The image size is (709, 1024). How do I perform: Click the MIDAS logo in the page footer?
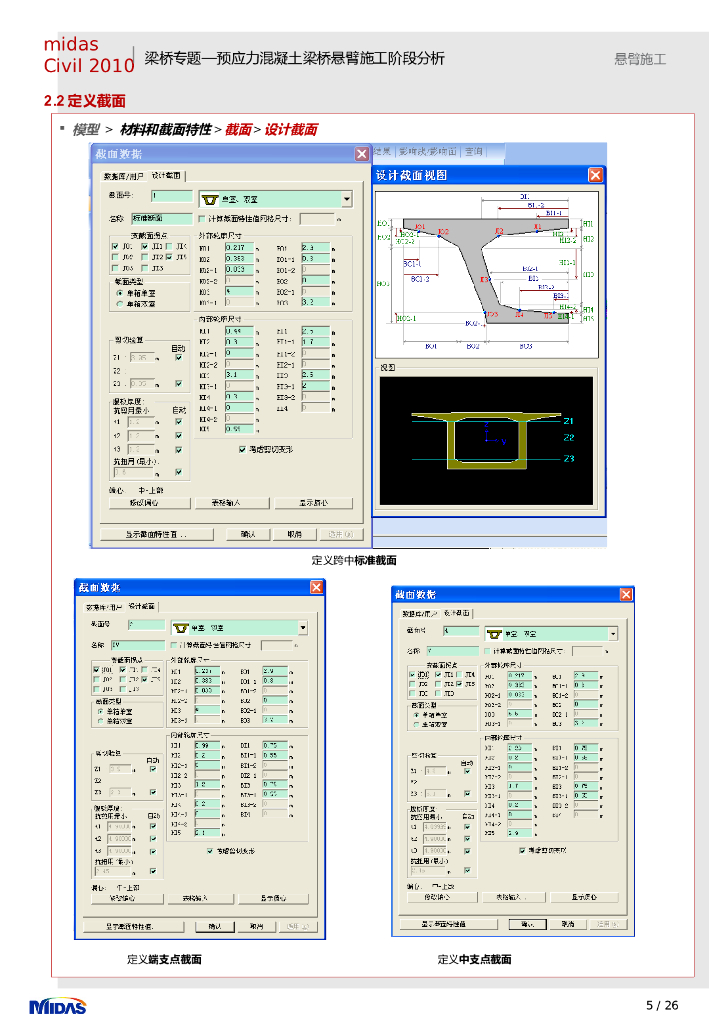pyautogui.click(x=58, y=1005)
